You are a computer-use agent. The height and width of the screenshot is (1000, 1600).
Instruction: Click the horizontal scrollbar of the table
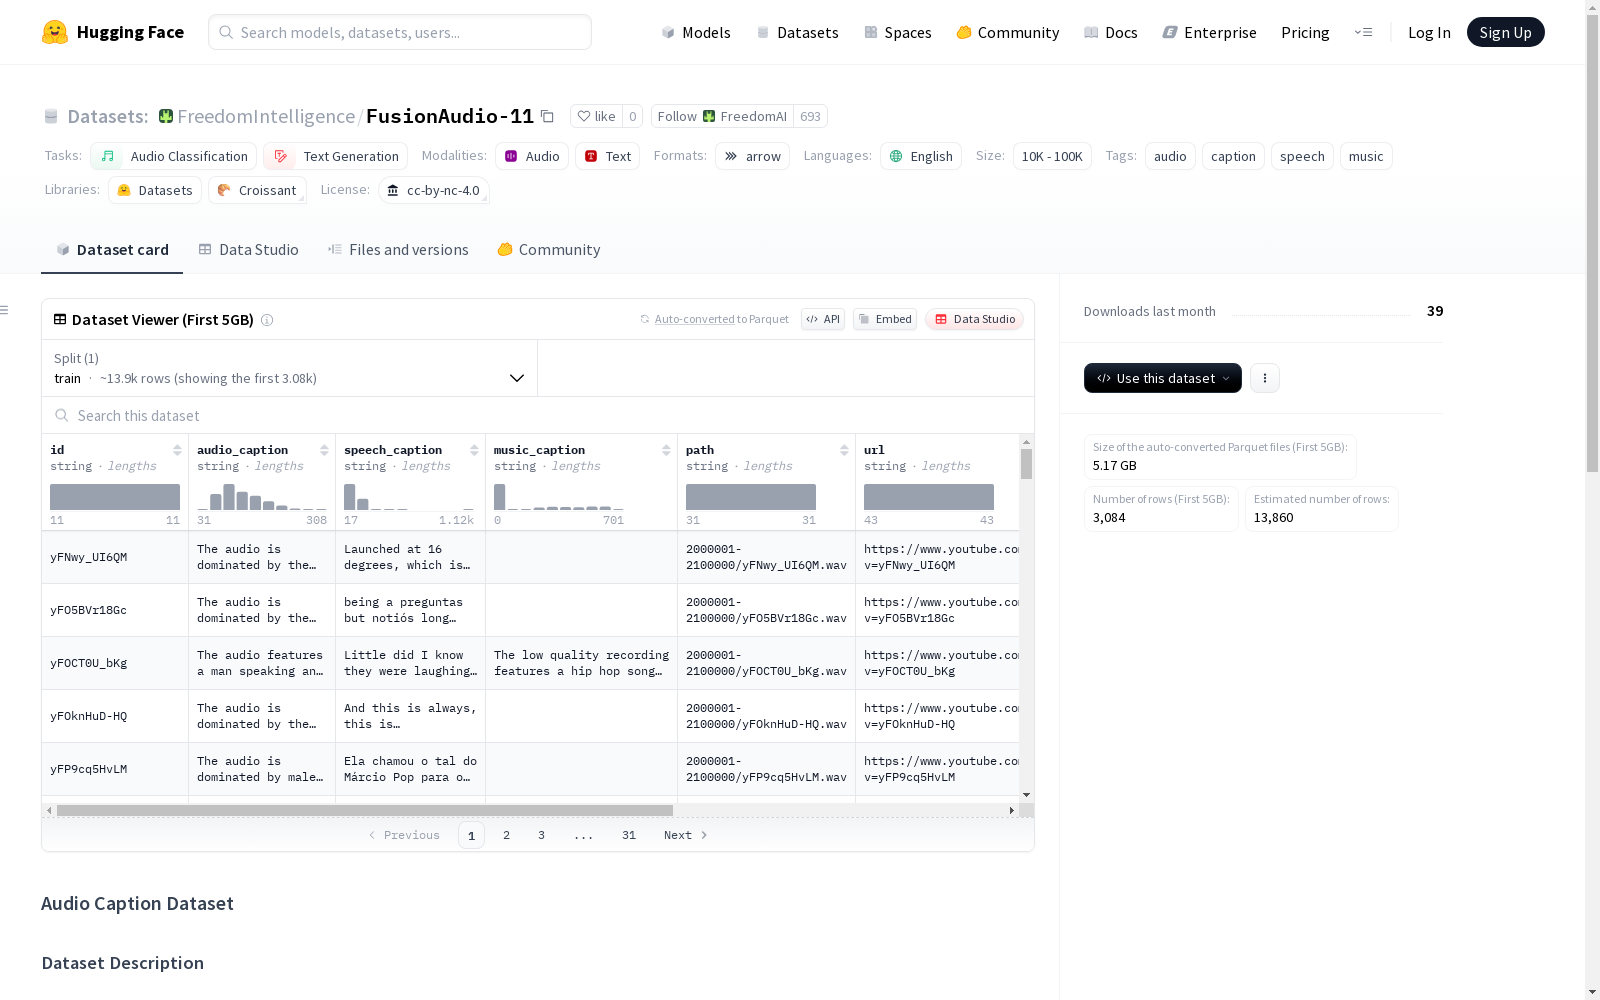[365, 810]
